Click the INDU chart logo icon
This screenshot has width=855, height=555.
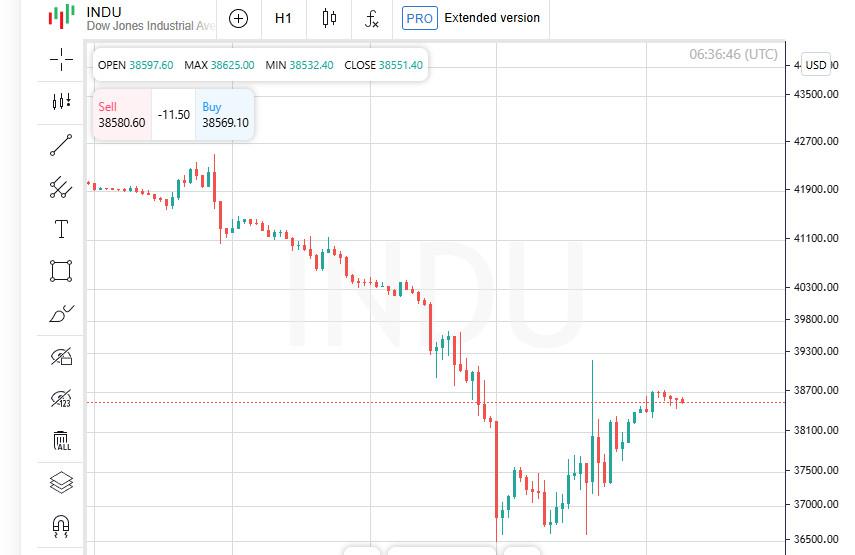pyautogui.click(x=62, y=16)
